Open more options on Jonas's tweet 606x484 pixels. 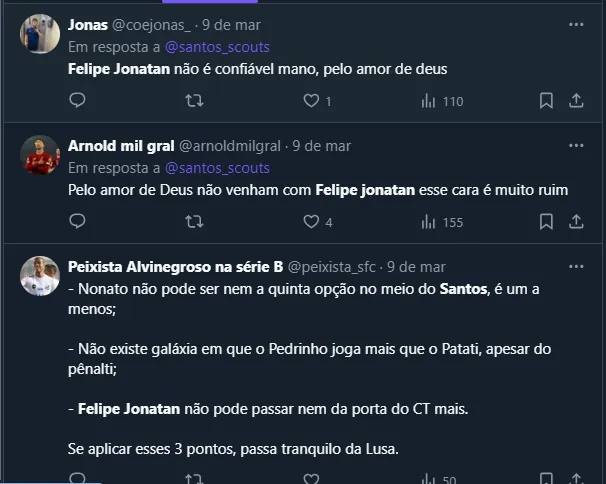(x=576, y=24)
